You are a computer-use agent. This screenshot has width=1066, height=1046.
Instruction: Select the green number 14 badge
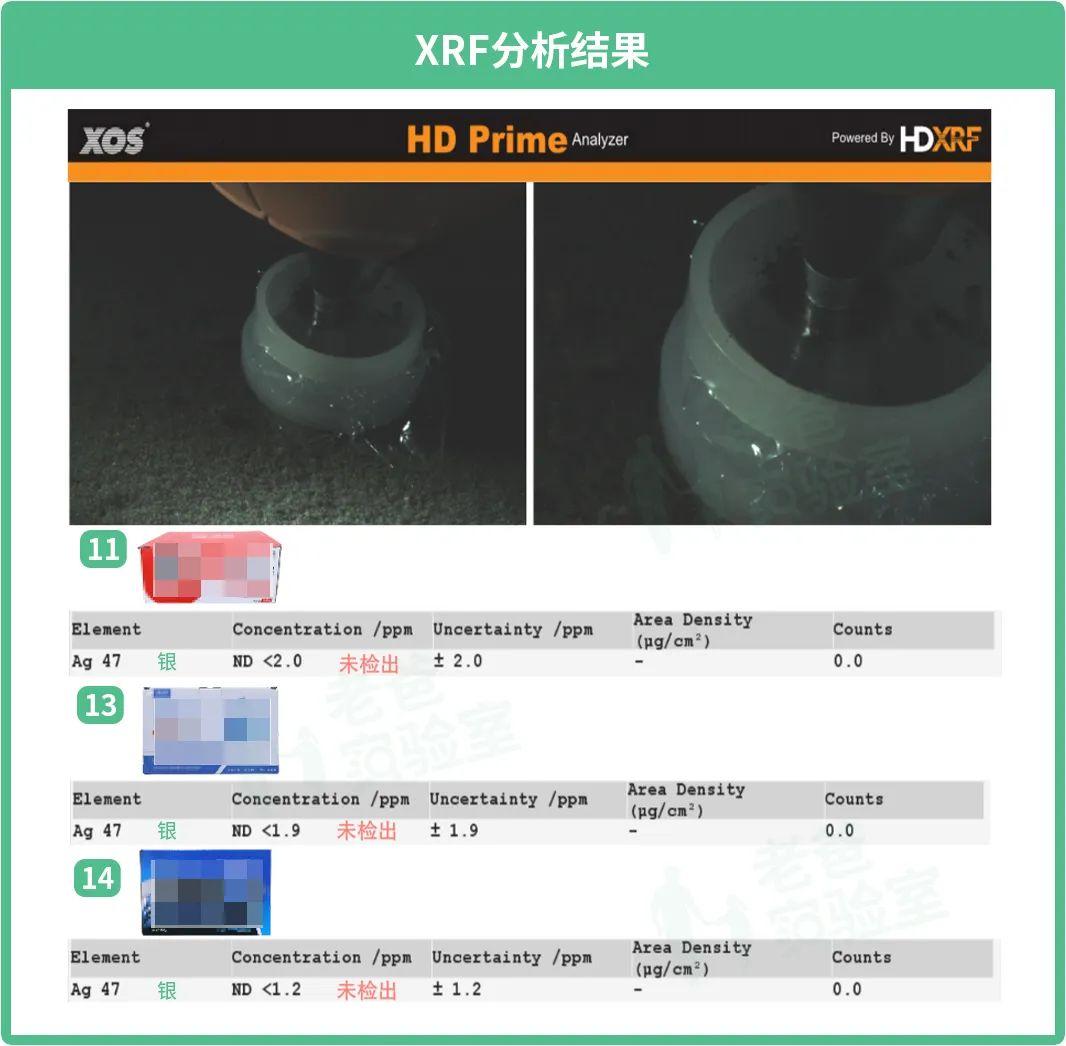(x=98, y=877)
